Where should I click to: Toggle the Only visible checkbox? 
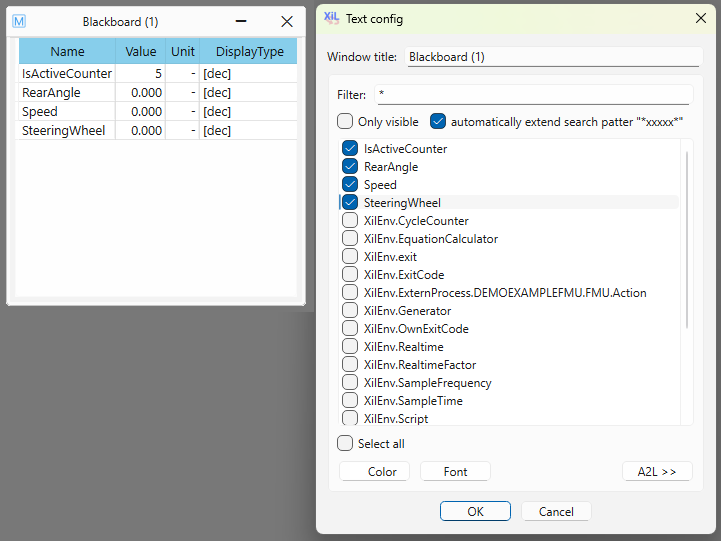[x=345, y=122]
